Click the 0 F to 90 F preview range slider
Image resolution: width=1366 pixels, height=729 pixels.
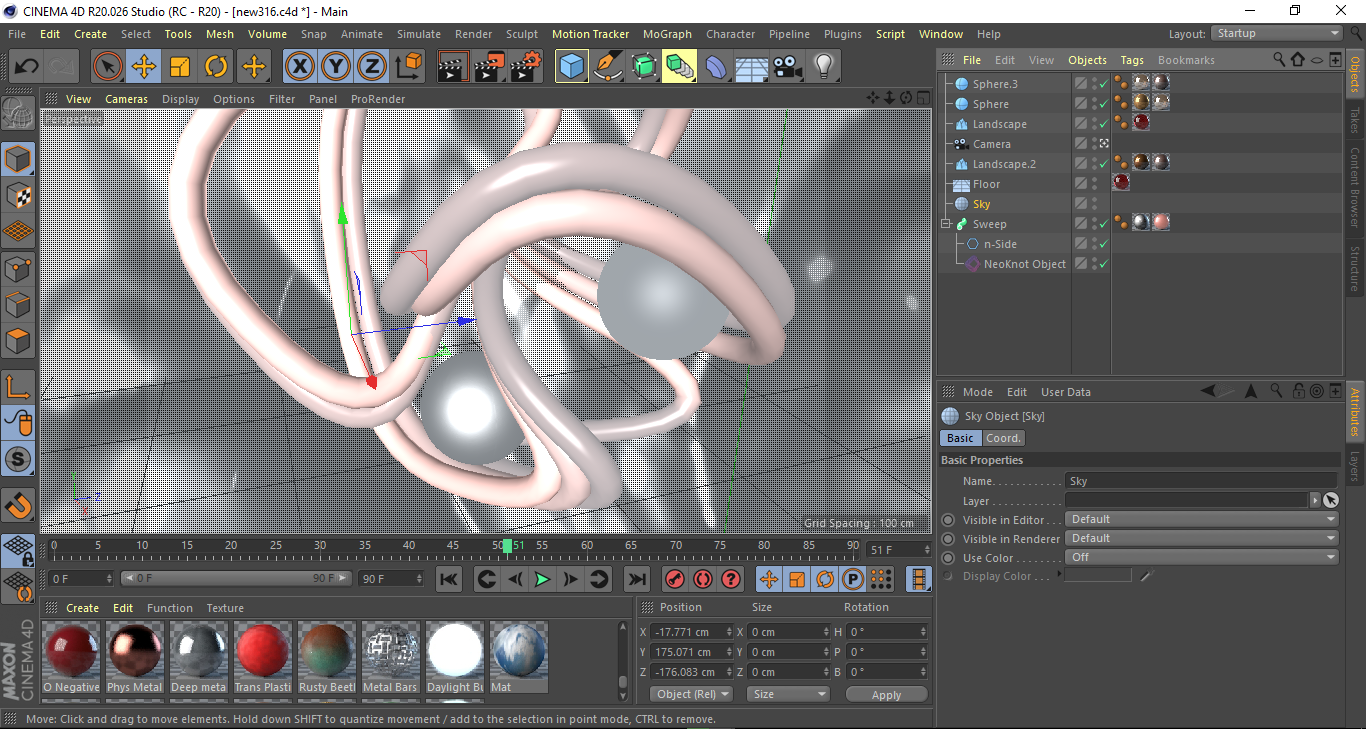(236, 578)
